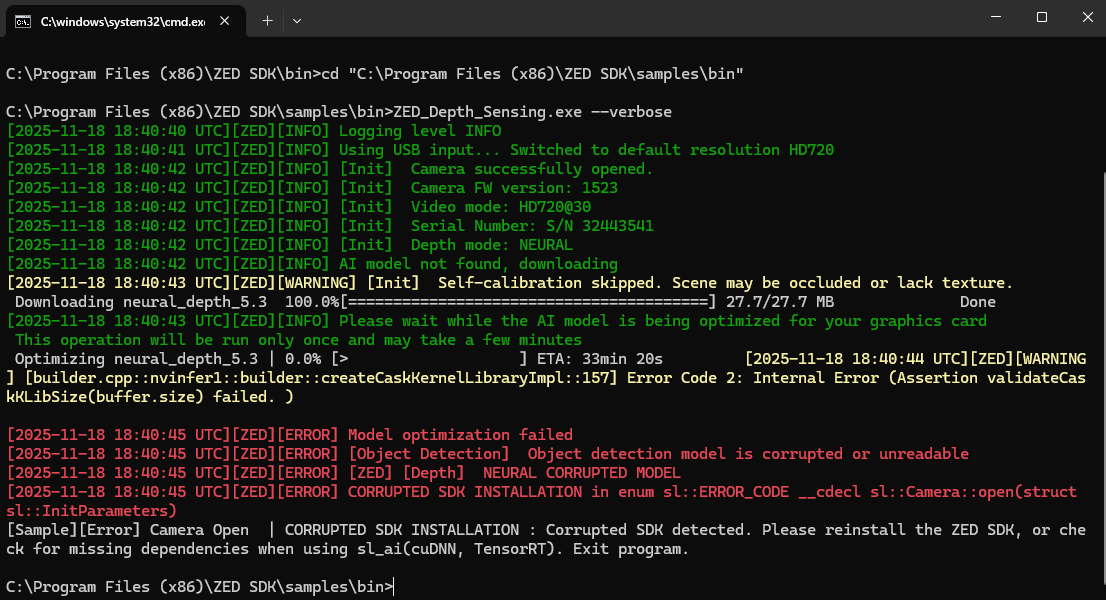Screen dimensions: 1106x600
Task: Click the 'Depth mode: NEURAL' log line
Action: (x=492, y=245)
